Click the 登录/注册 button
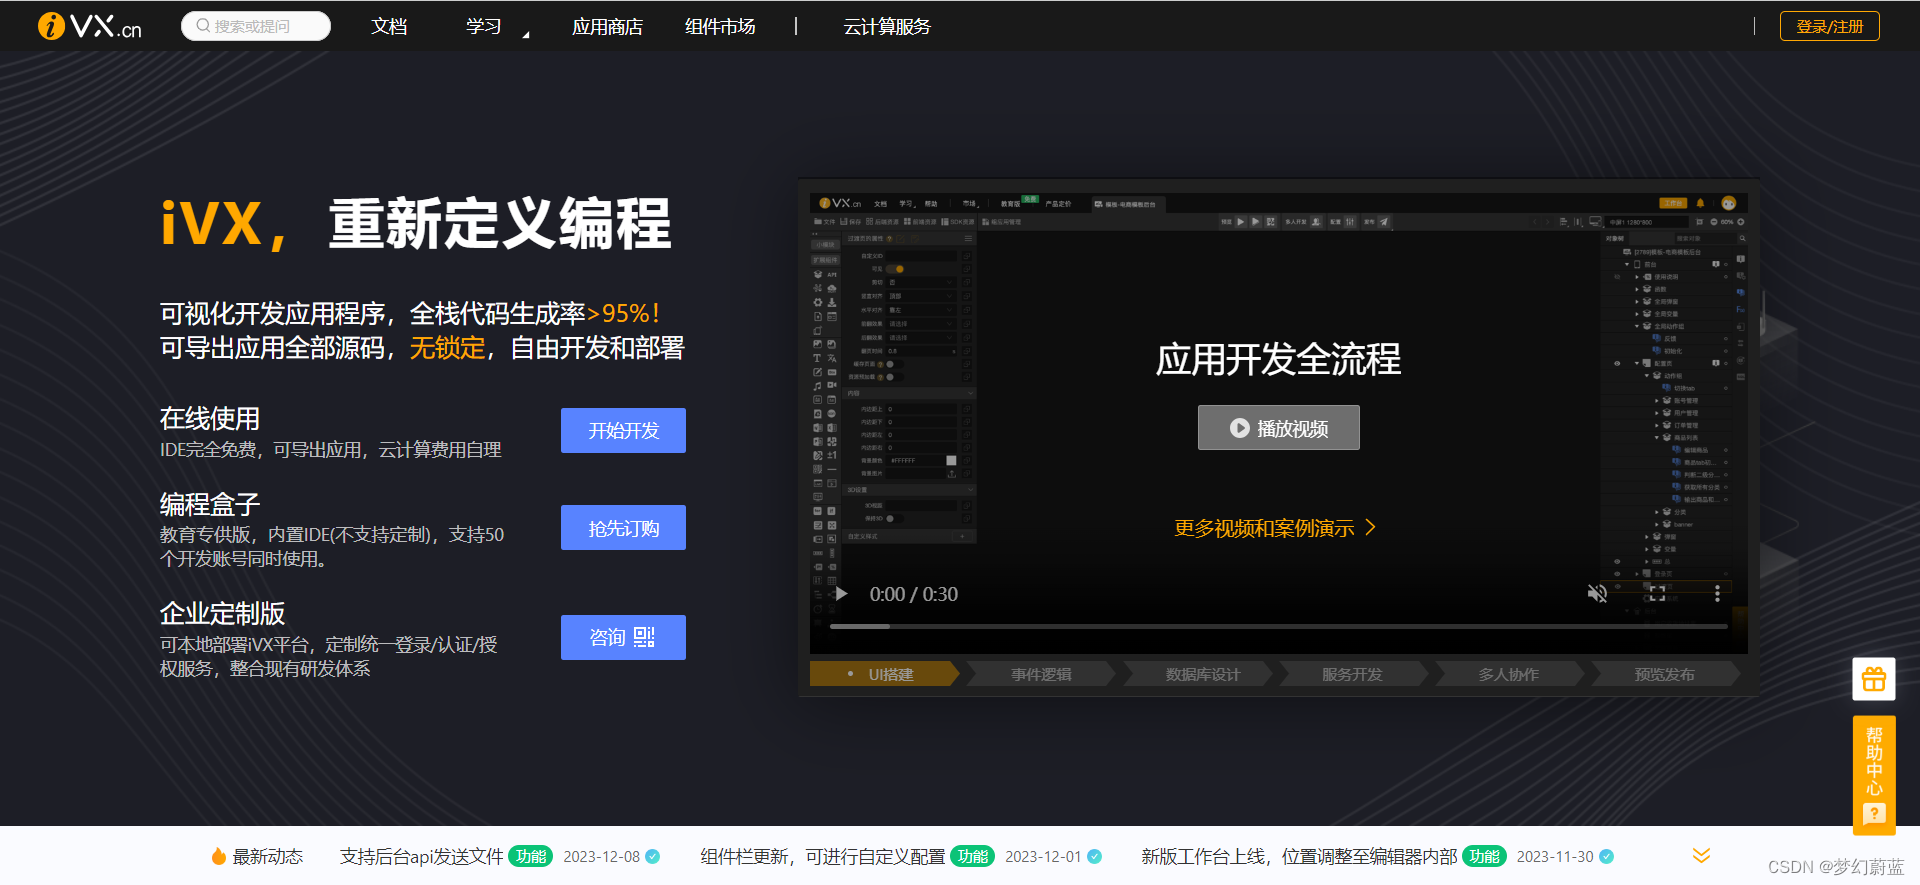1920x885 pixels. coord(1829,26)
